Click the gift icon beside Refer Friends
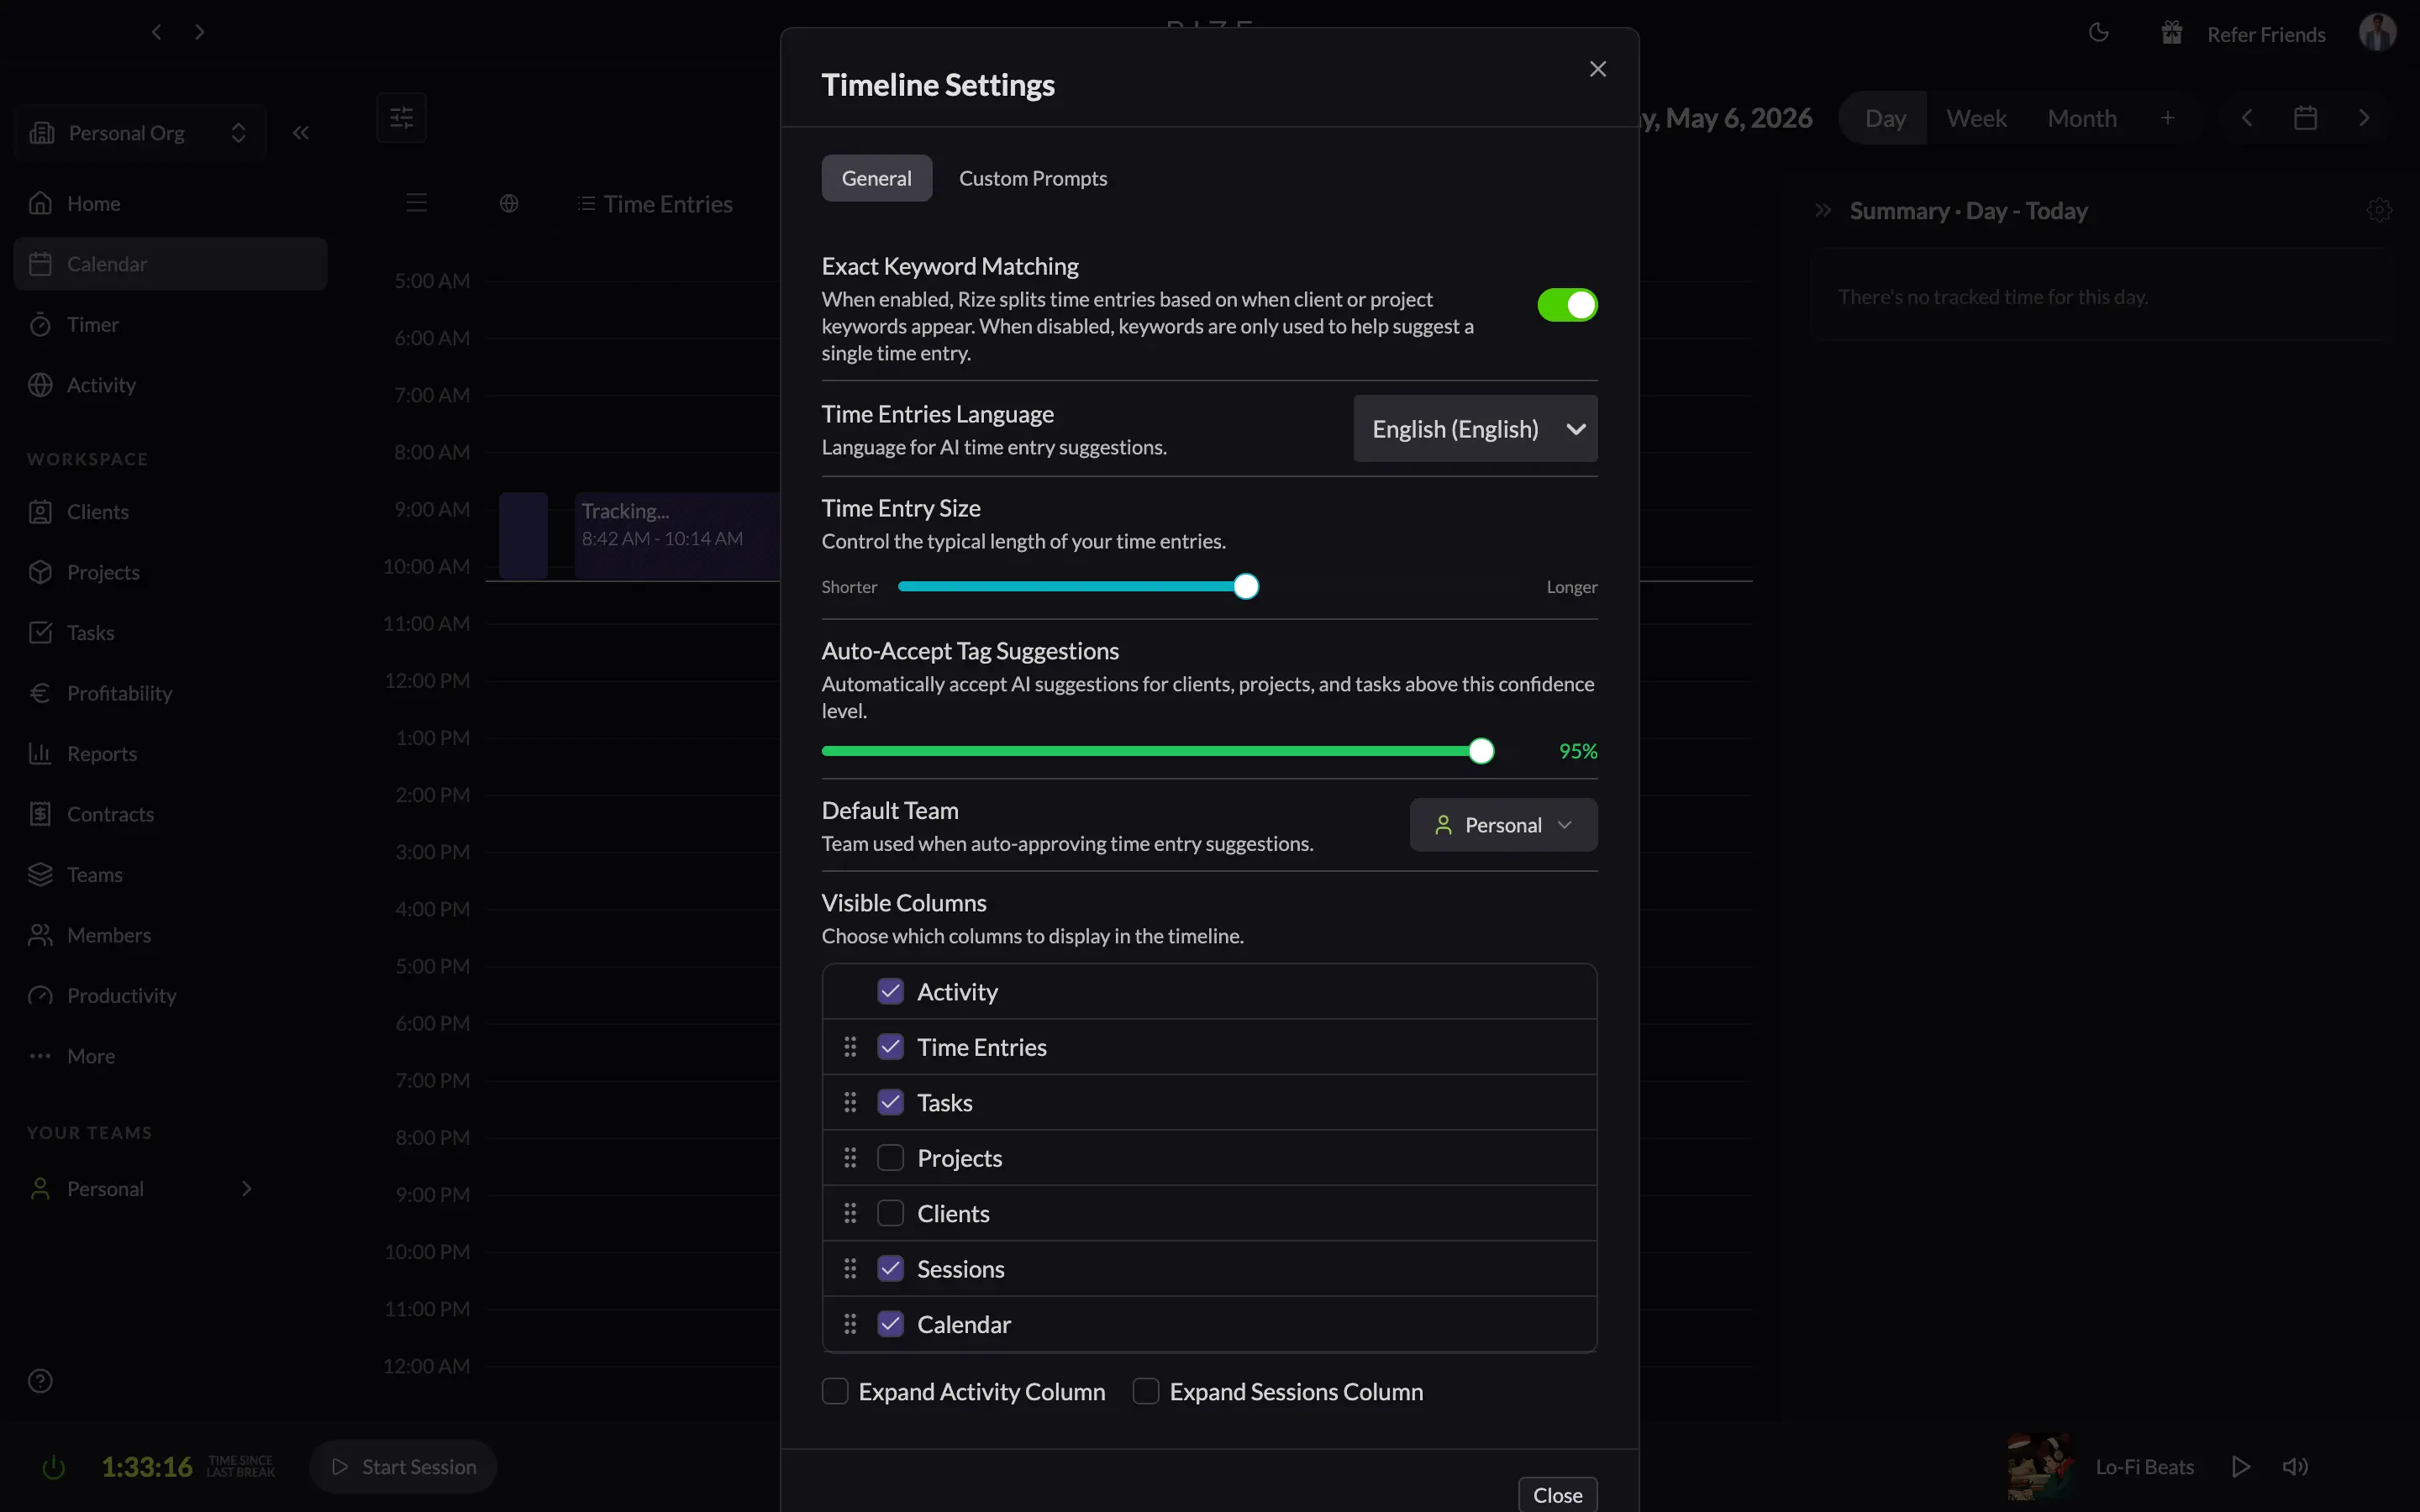The image size is (2420, 1512). [x=2171, y=33]
